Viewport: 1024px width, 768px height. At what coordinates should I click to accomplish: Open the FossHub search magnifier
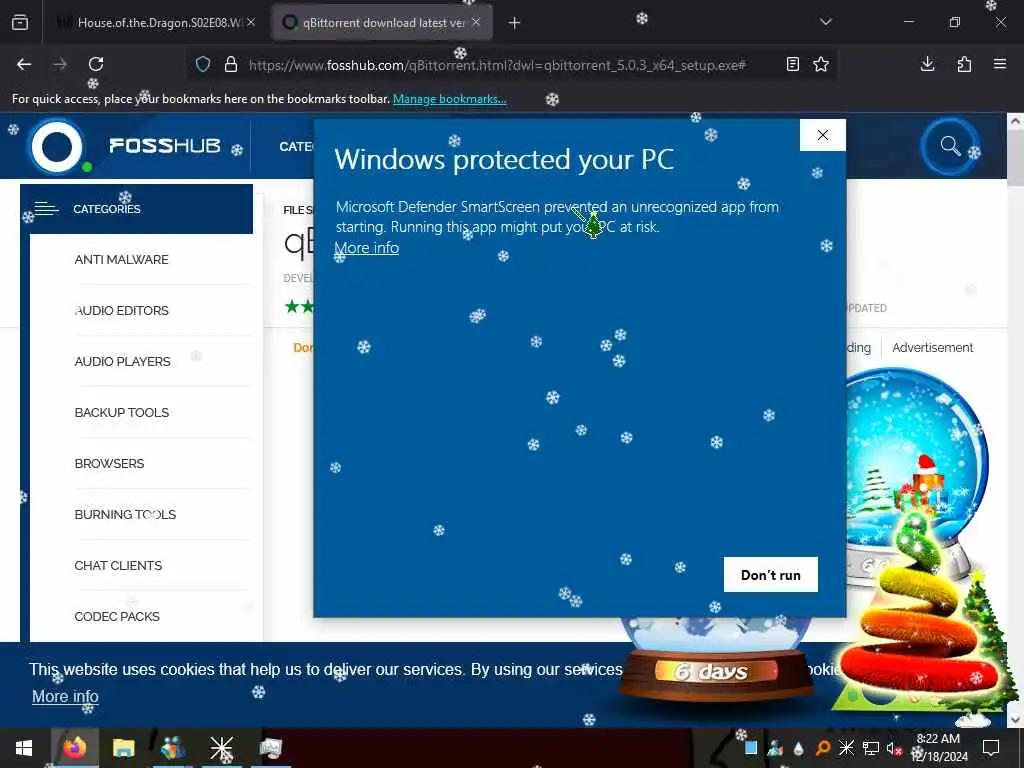click(x=950, y=146)
